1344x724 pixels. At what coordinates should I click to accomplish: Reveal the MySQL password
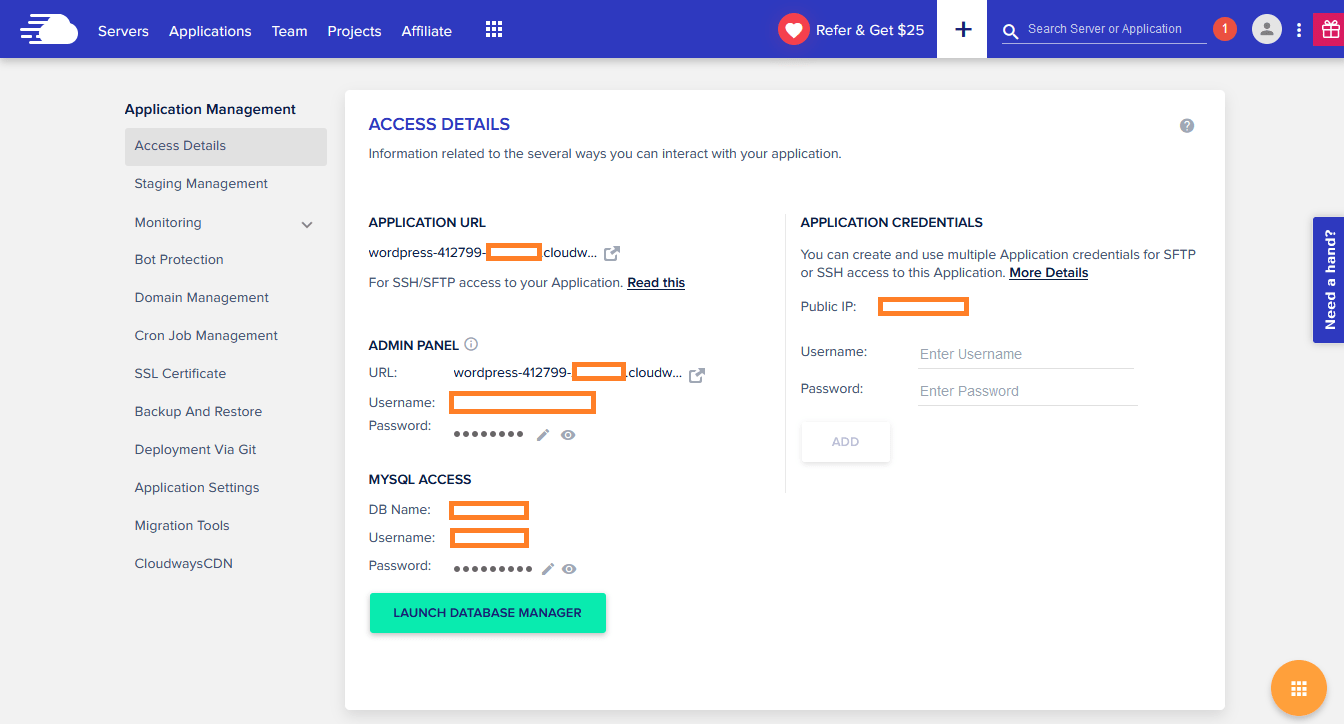[569, 568]
